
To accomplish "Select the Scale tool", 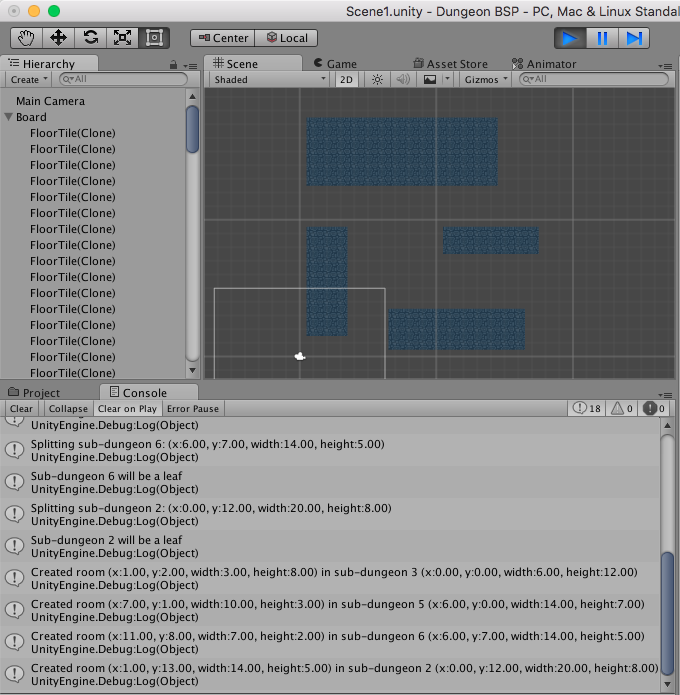I will pyautogui.click(x=122, y=38).
